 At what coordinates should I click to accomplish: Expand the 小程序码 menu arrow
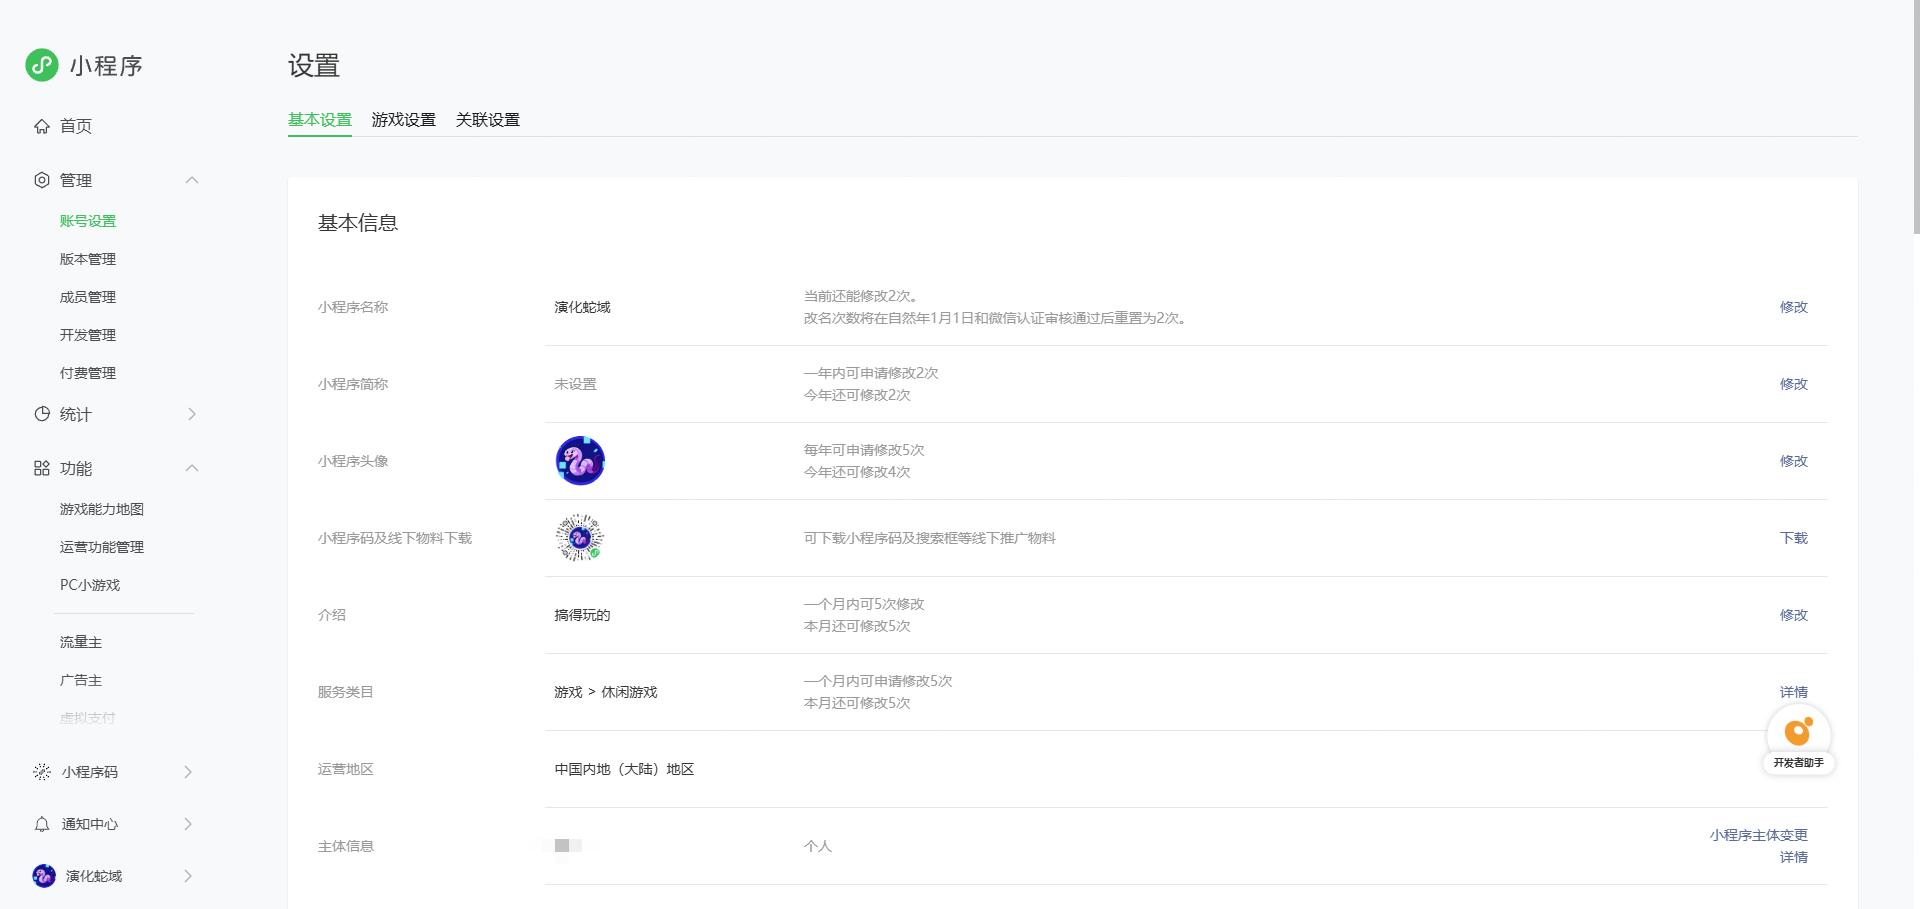188,772
